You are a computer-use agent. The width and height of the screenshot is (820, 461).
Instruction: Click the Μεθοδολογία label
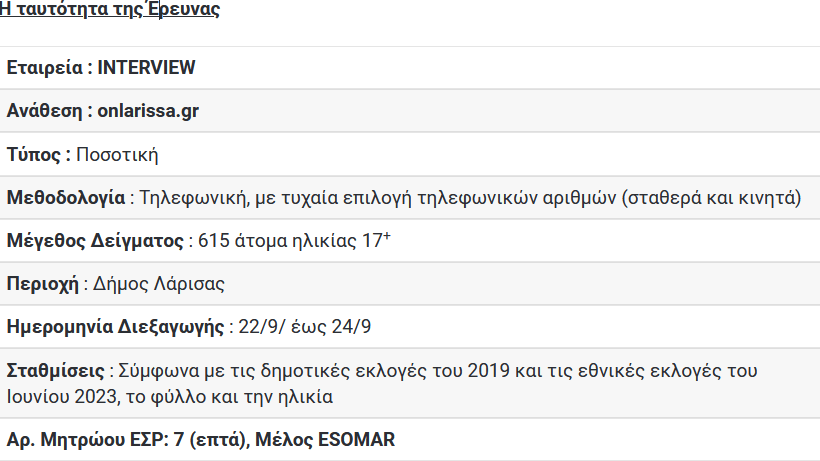pyautogui.click(x=66, y=198)
